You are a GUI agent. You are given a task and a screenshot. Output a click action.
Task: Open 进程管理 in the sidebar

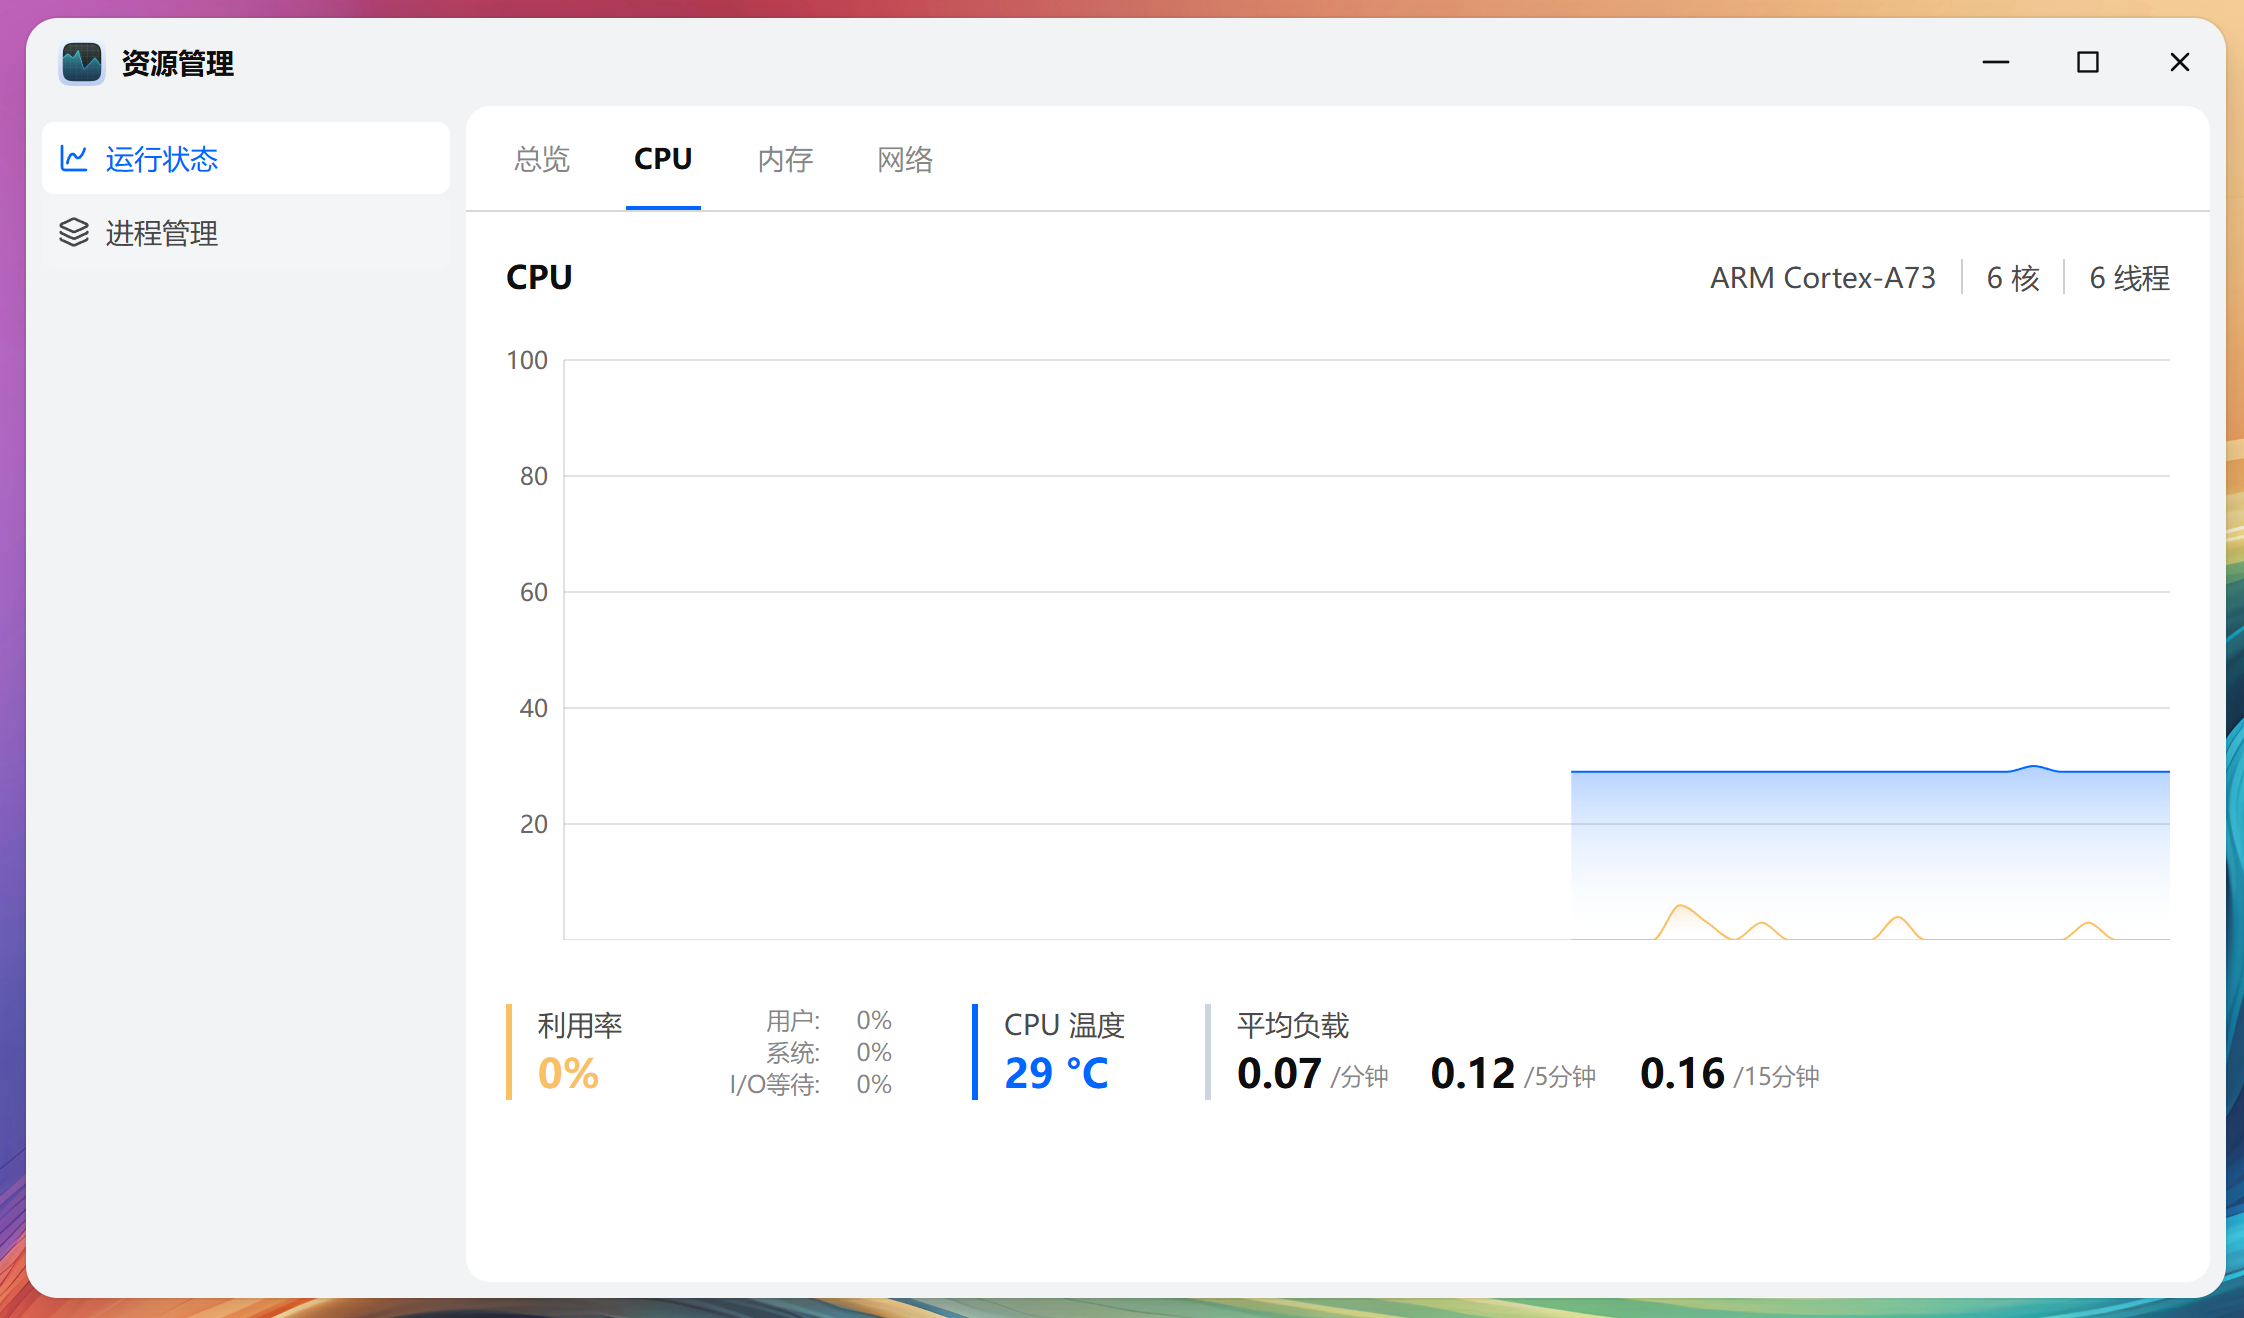160,233
